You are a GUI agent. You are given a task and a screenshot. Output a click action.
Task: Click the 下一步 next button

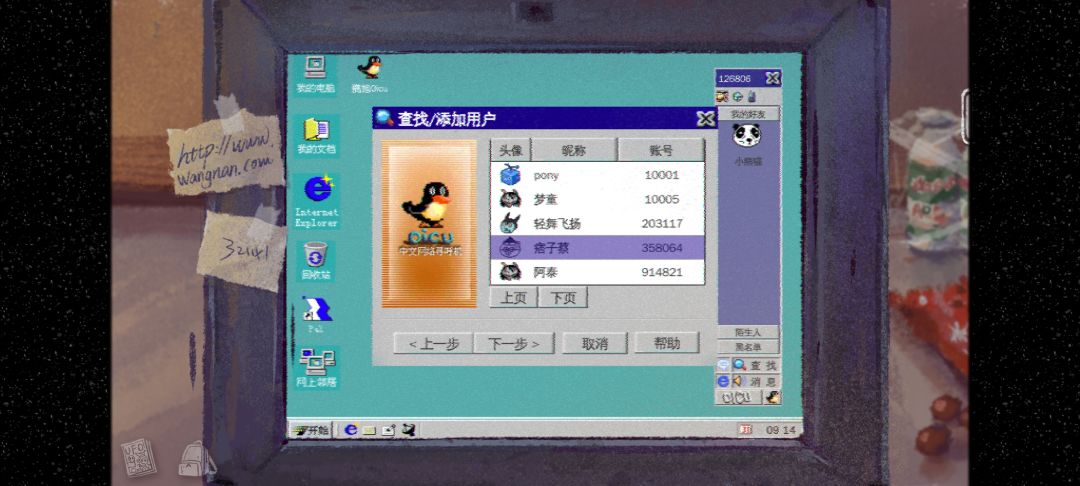tap(514, 343)
